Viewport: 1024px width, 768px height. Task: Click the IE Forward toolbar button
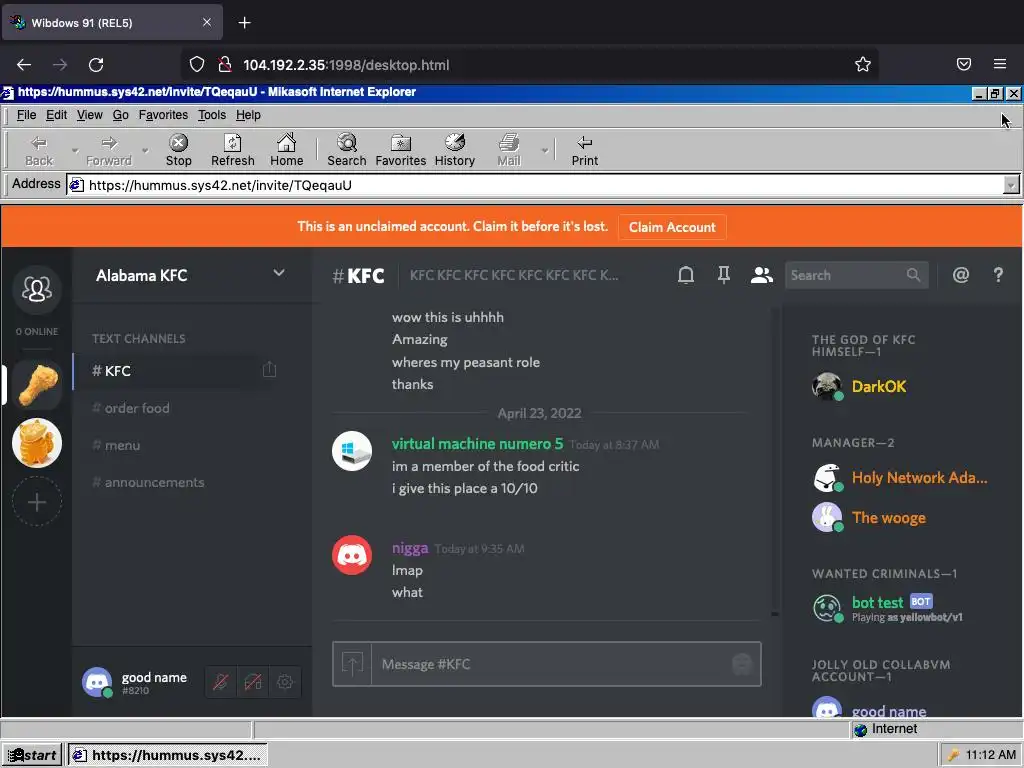tap(108, 150)
